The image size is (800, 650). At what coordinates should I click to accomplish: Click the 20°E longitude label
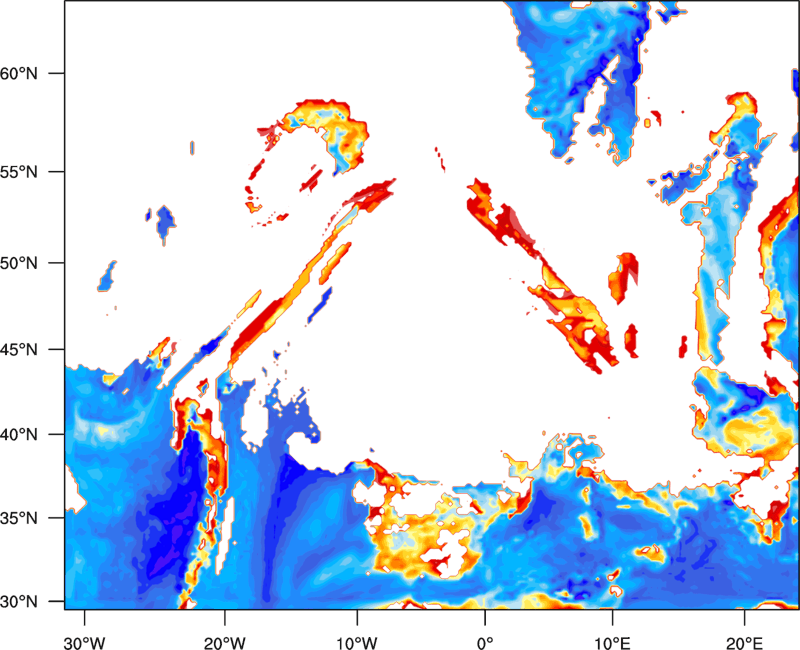743,643
